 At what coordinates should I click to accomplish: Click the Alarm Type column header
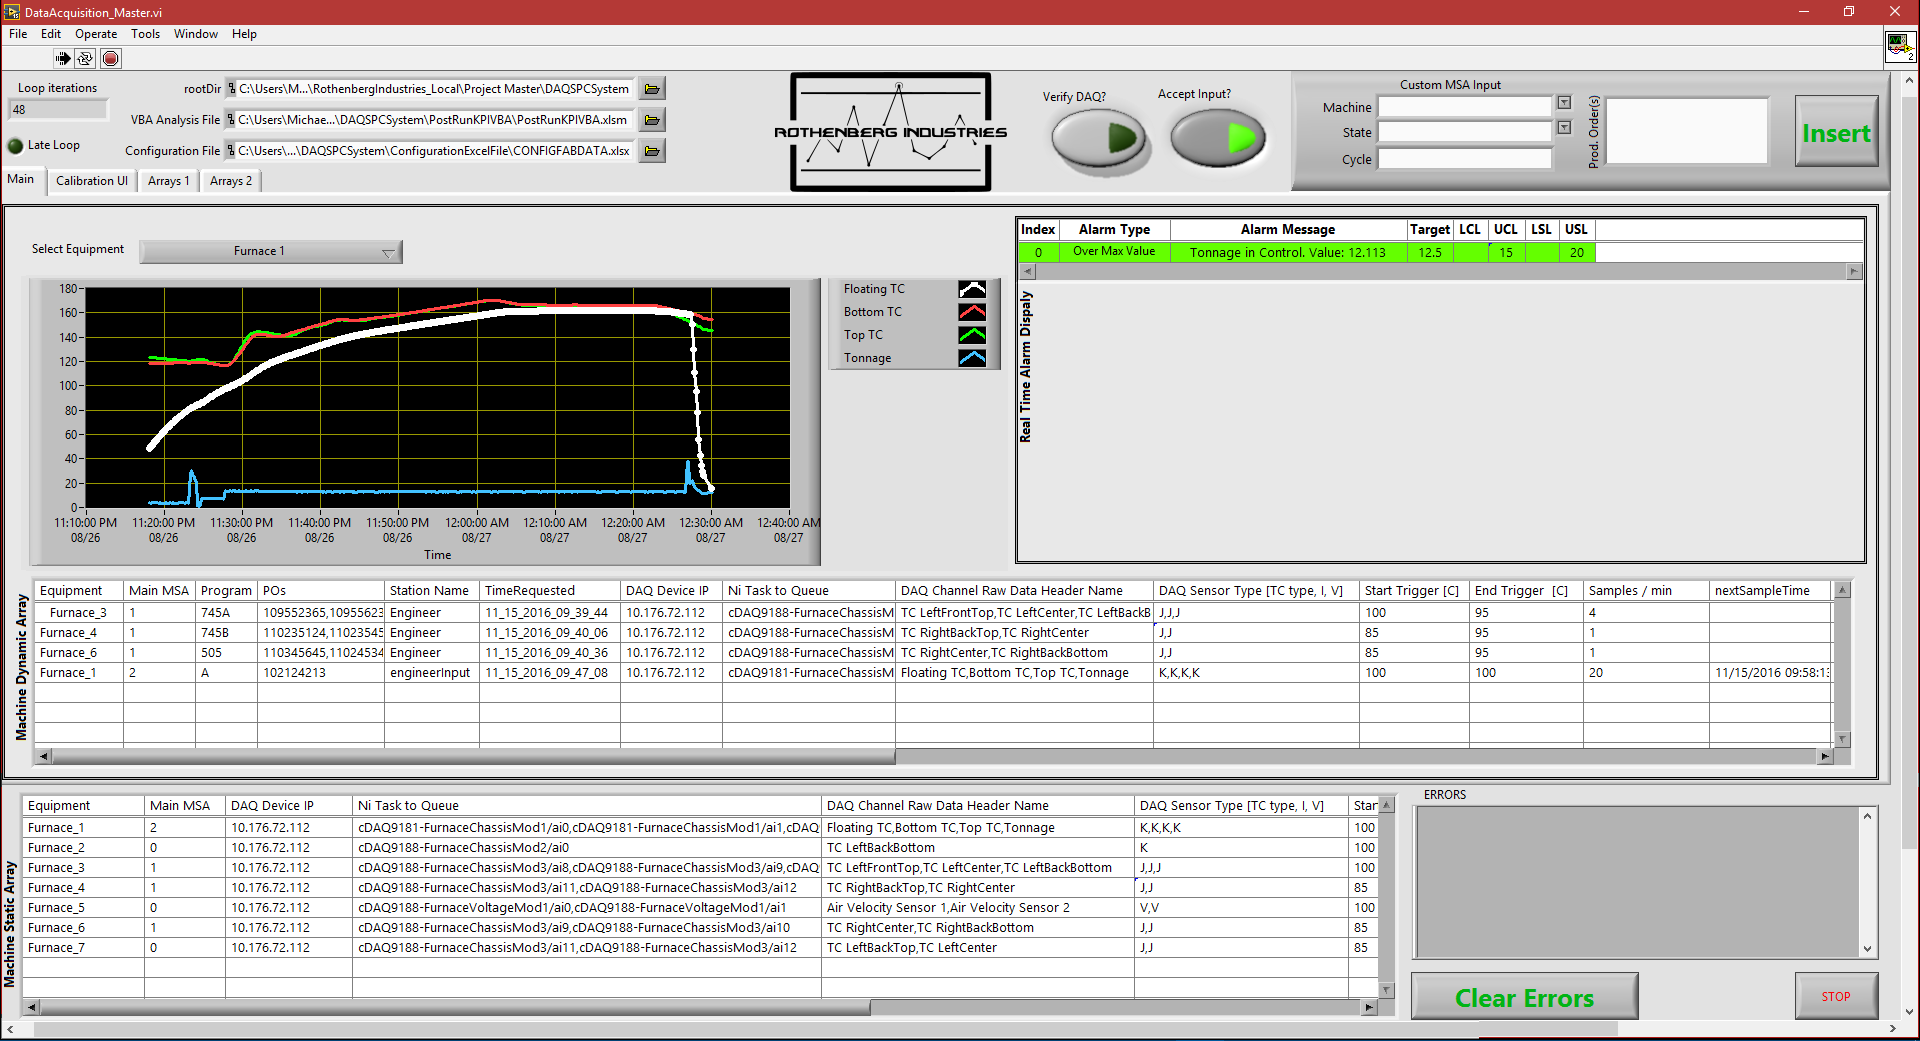pyautogui.click(x=1114, y=230)
